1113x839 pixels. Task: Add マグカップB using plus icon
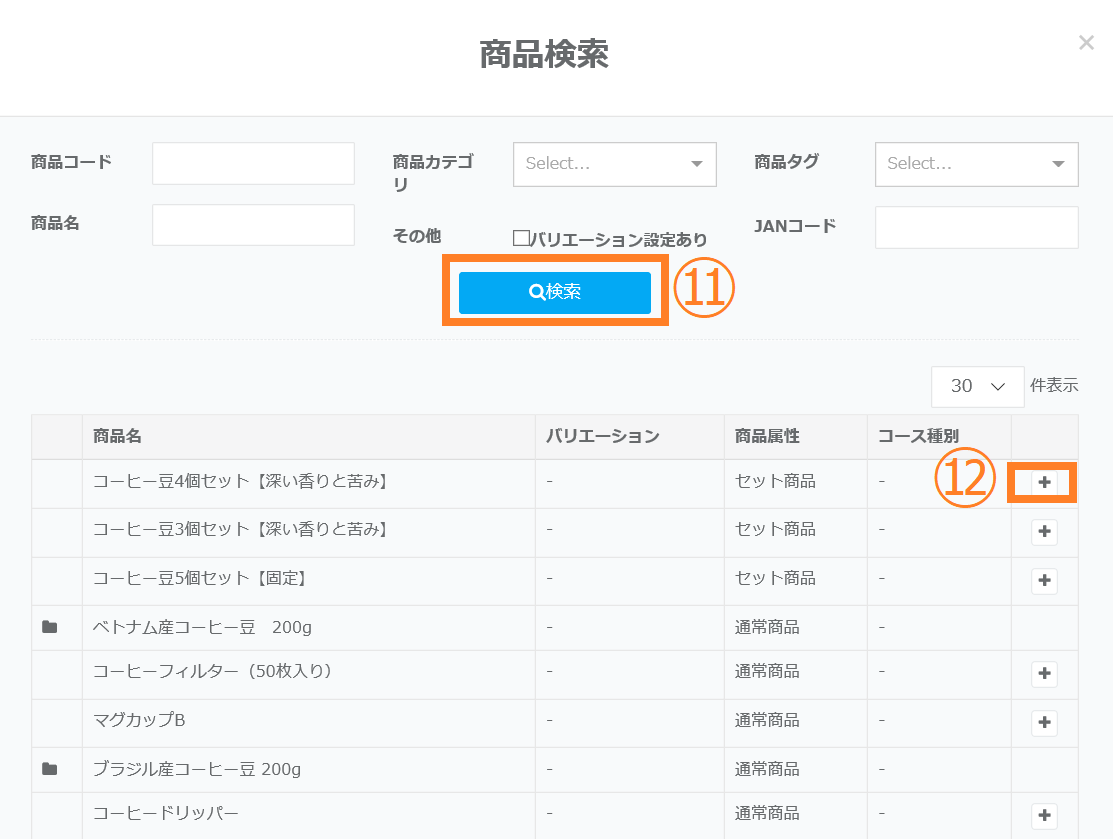[1044, 722]
